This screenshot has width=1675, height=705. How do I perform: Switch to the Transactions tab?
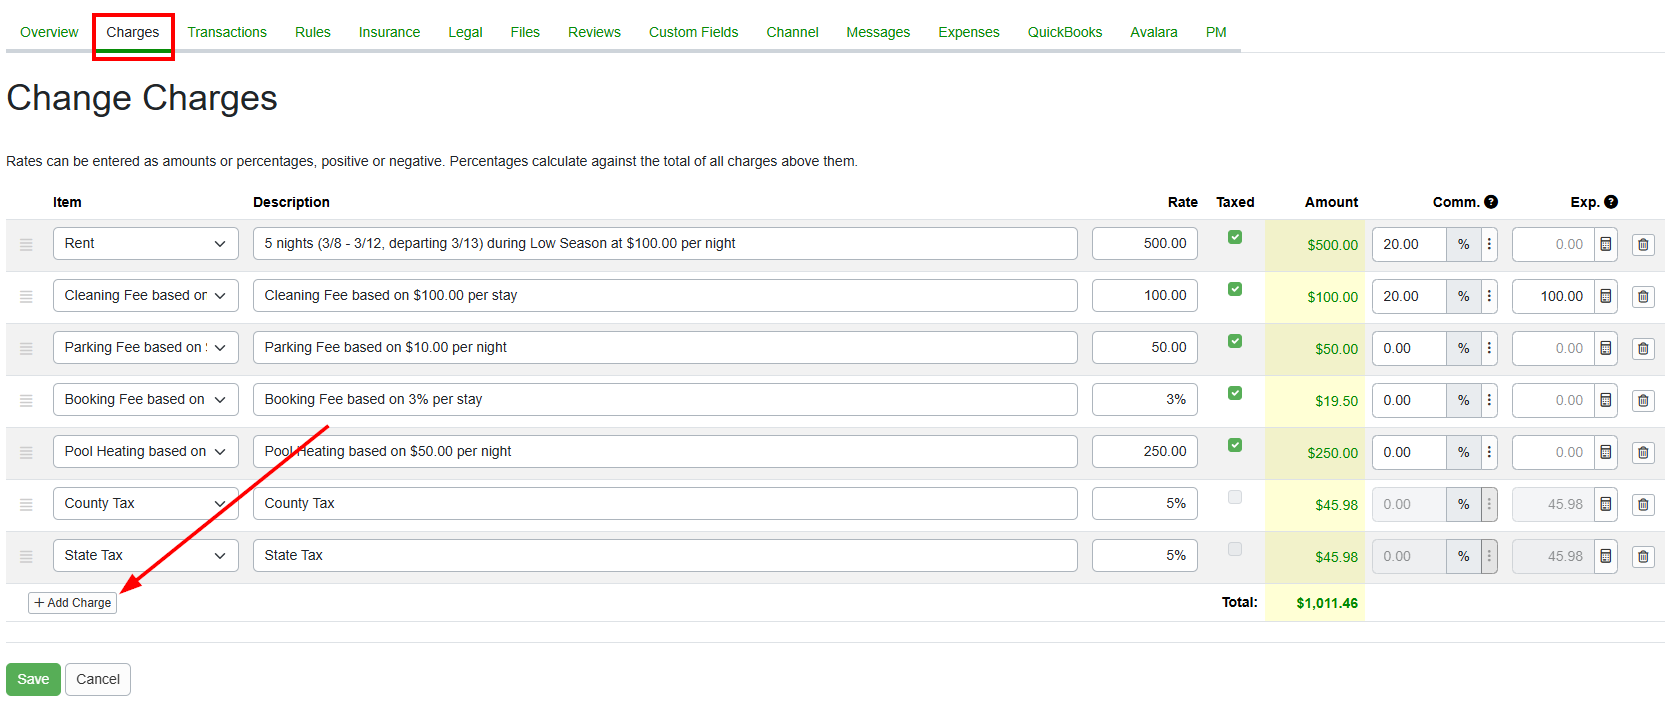point(227,32)
